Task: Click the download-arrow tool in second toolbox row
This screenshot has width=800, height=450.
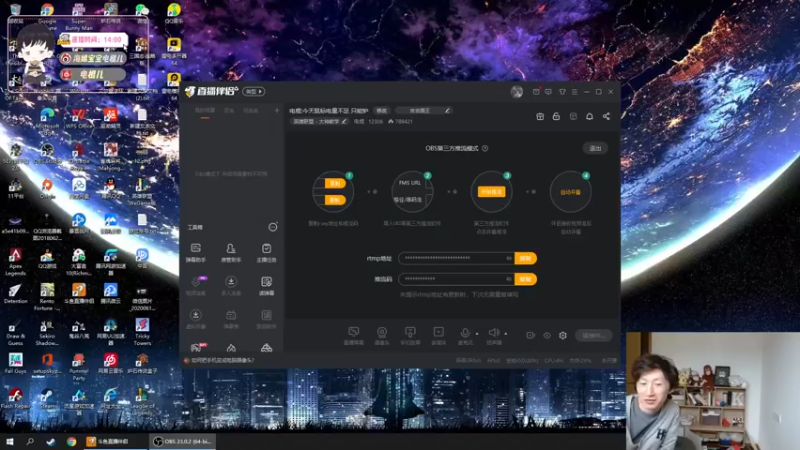Action: [x=231, y=286]
